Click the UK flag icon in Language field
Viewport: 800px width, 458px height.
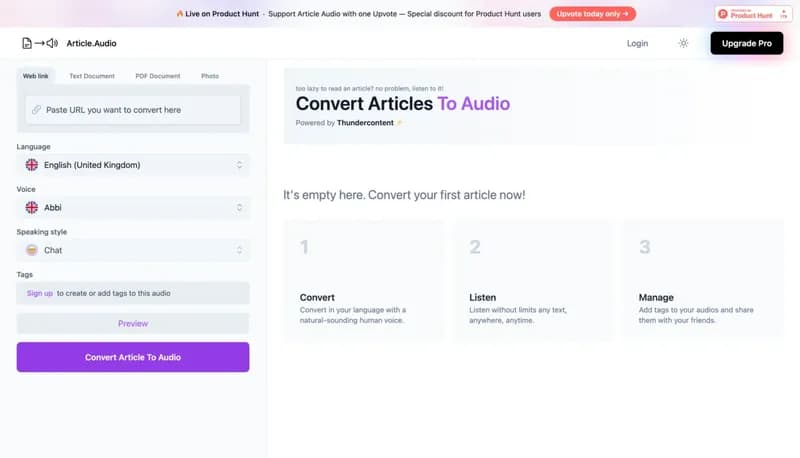(32, 165)
